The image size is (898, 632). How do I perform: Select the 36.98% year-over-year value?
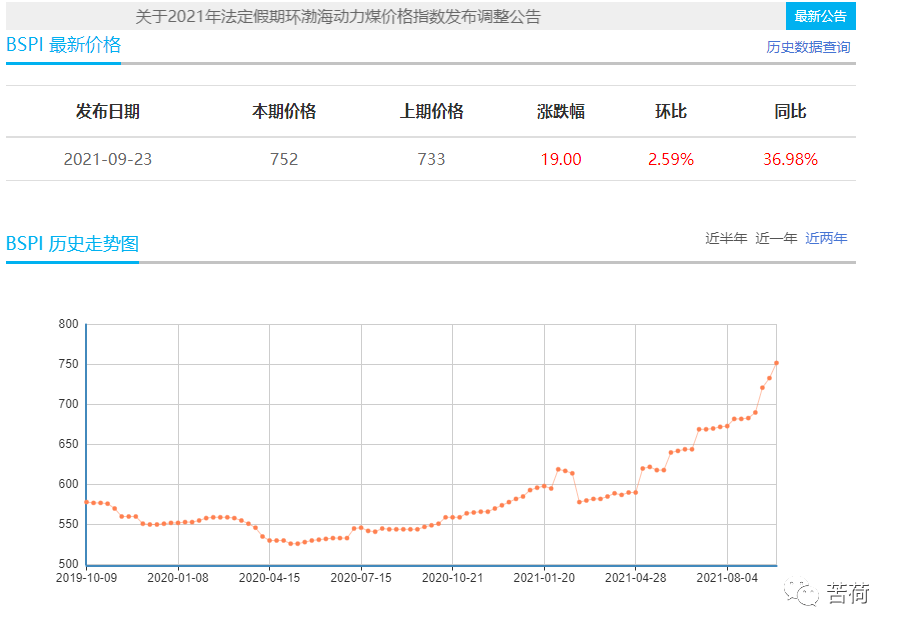pyautogui.click(x=790, y=159)
